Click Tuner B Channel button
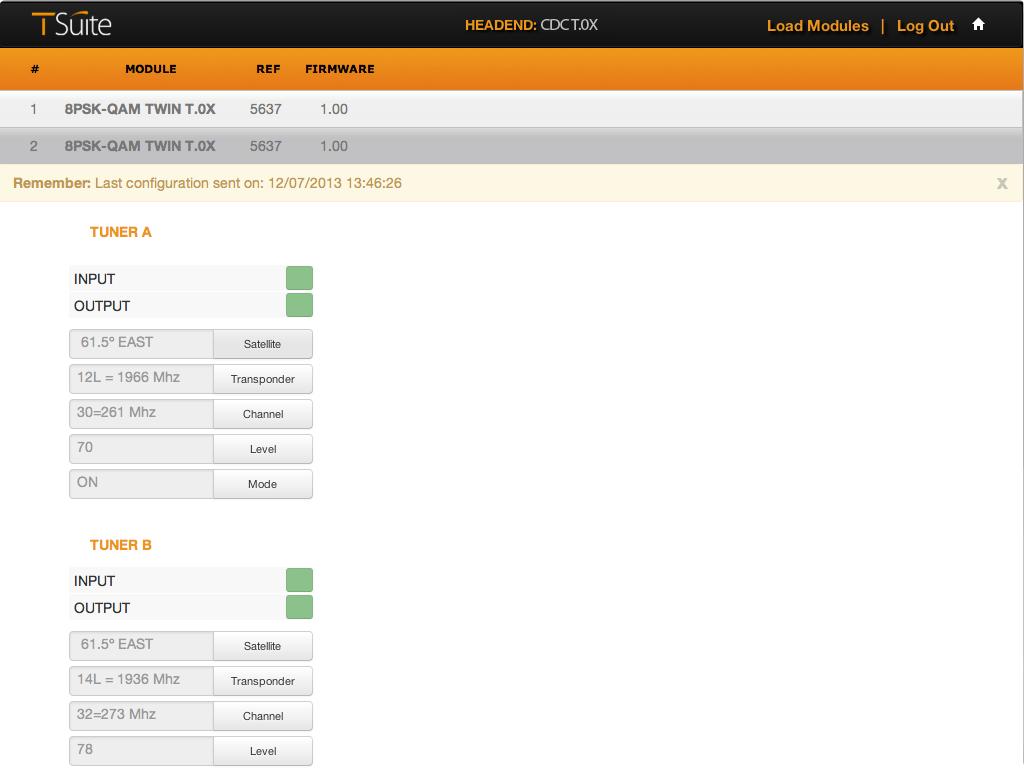The image size is (1024, 768). (x=263, y=716)
